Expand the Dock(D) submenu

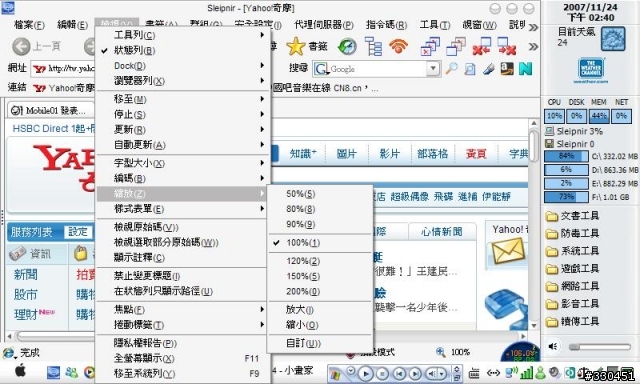click(183, 66)
